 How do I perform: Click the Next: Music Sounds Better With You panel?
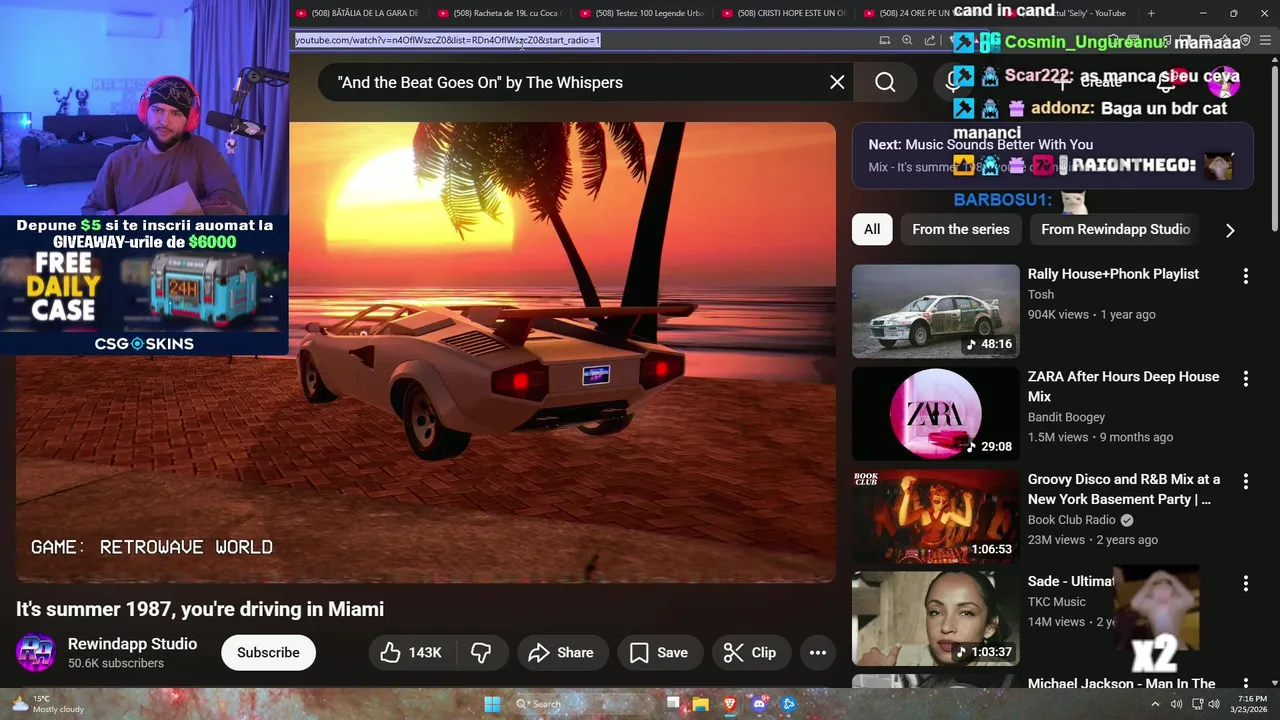(x=1052, y=155)
